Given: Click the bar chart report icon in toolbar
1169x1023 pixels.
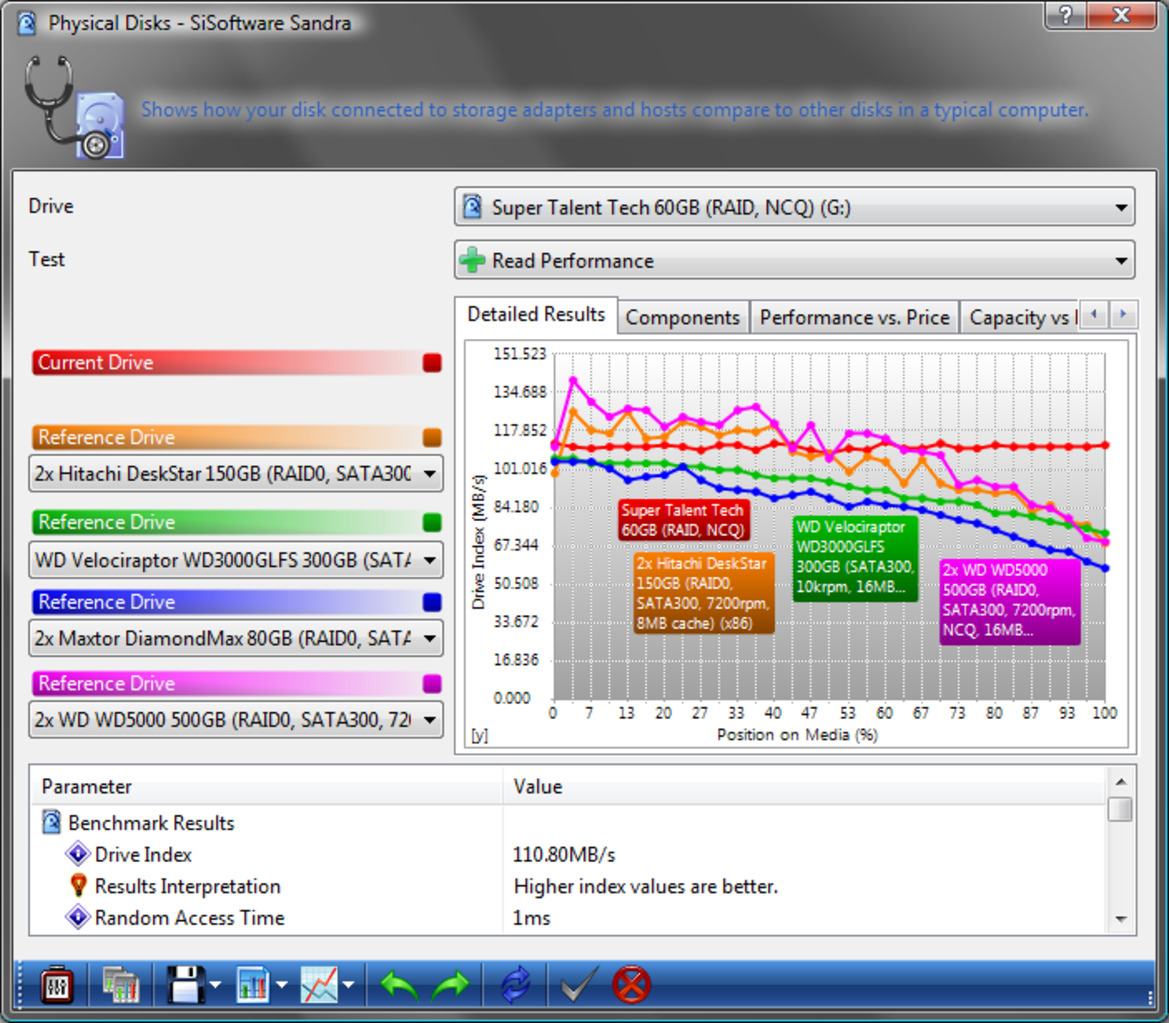Looking at the screenshot, I should click(x=253, y=986).
